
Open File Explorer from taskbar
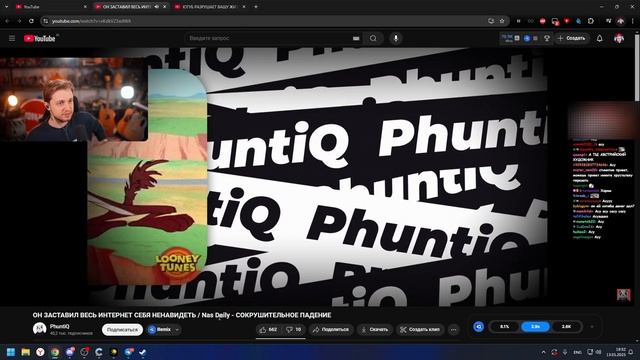25,352
